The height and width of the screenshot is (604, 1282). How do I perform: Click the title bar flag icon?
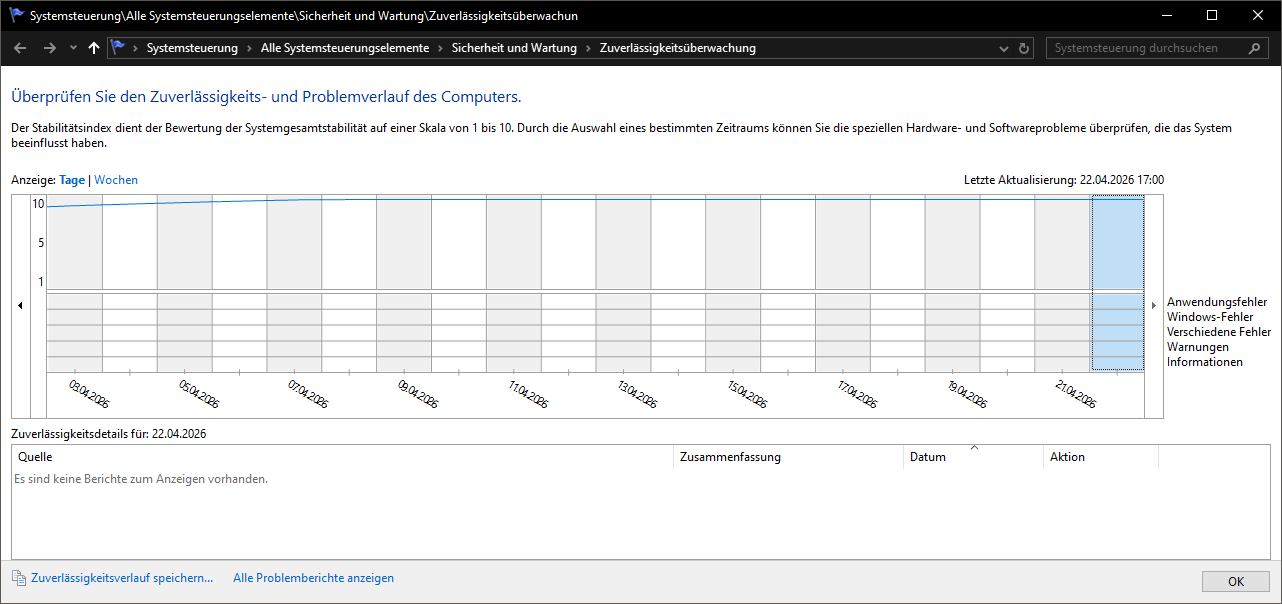pos(16,16)
